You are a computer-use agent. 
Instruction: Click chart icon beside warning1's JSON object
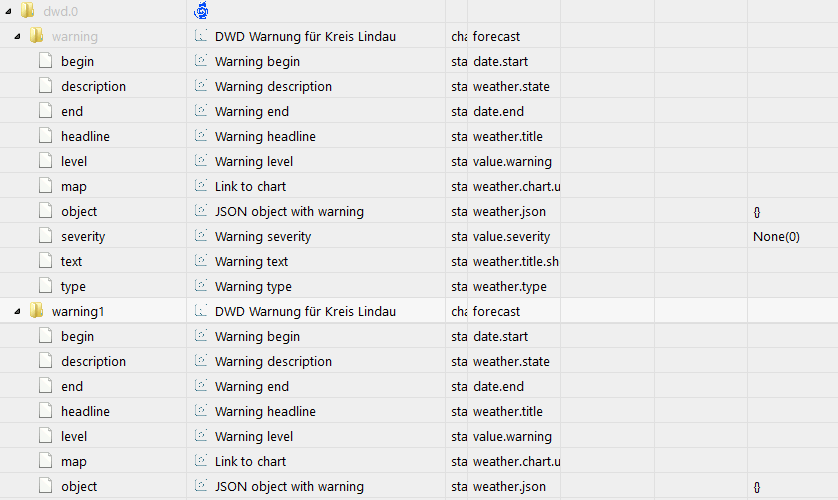pyautogui.click(x=201, y=486)
